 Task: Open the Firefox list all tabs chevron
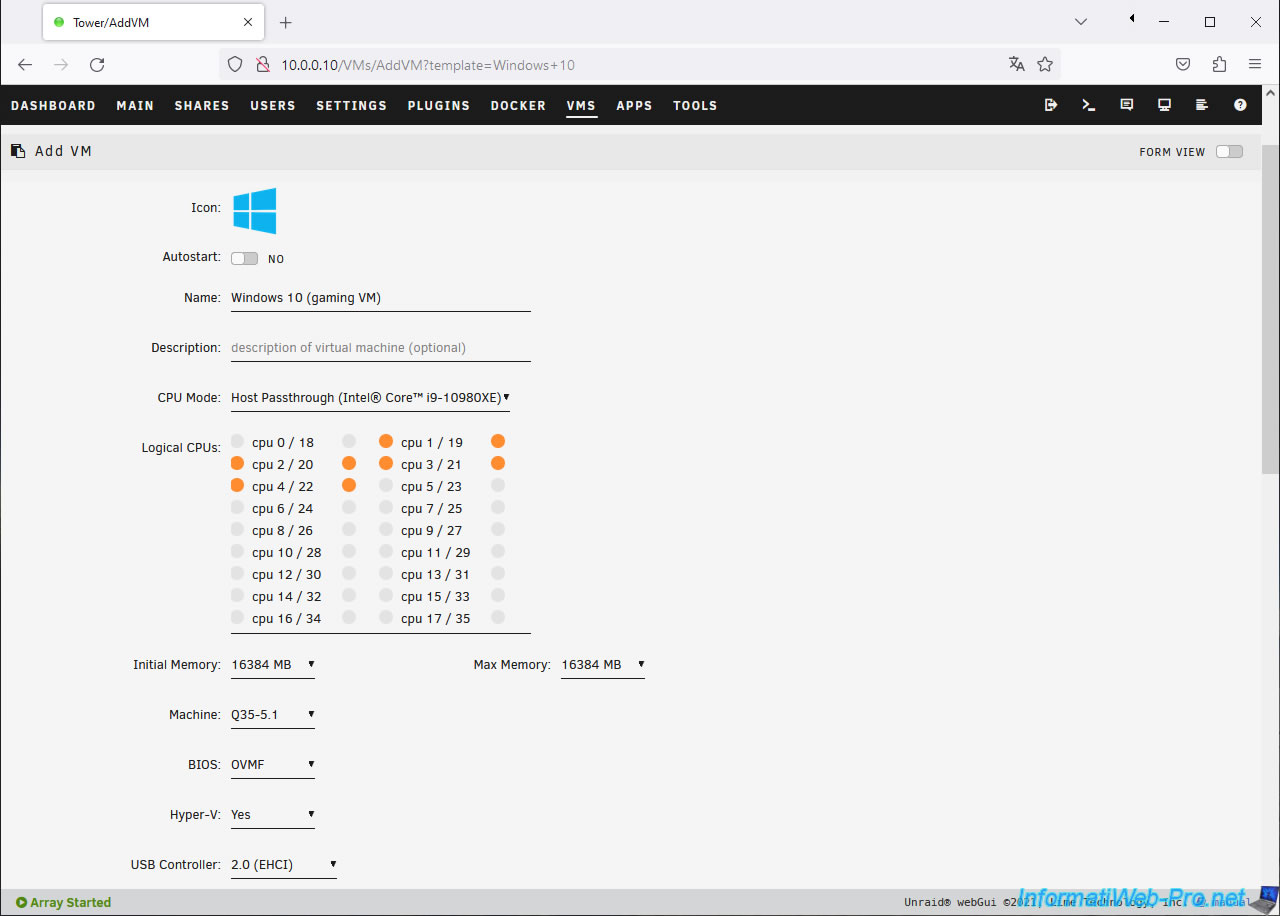click(1081, 22)
